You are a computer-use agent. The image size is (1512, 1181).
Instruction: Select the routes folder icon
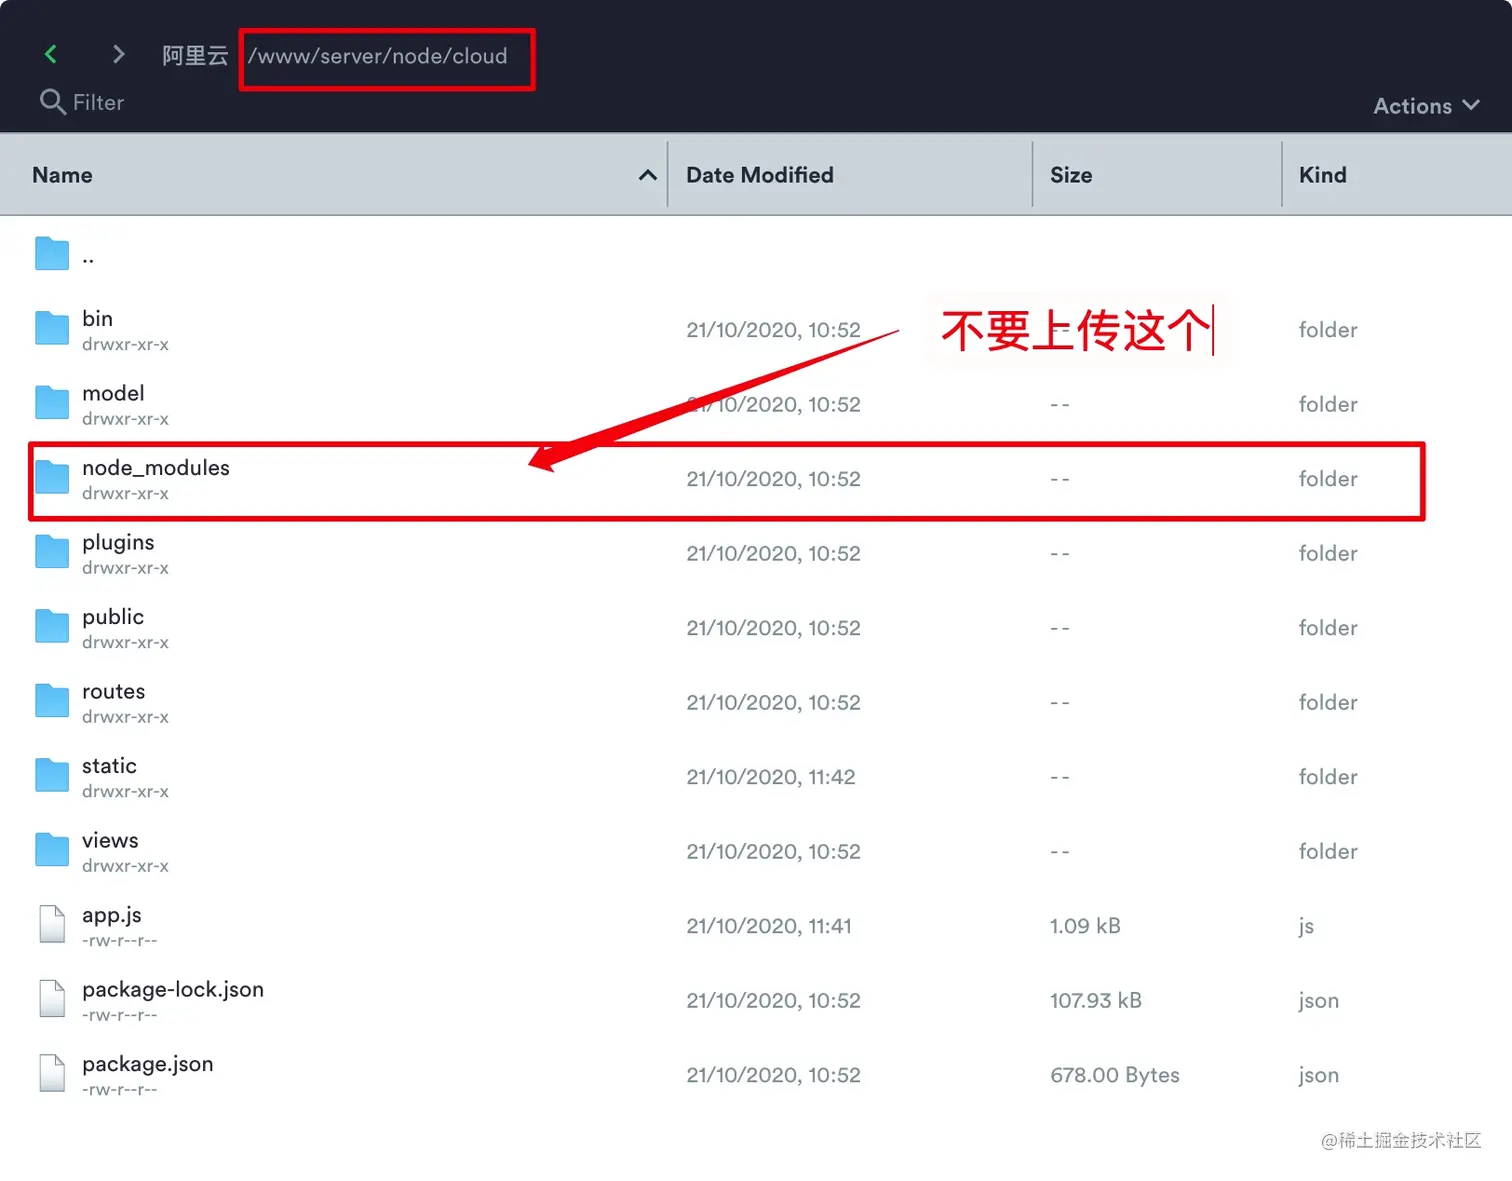[52, 701]
